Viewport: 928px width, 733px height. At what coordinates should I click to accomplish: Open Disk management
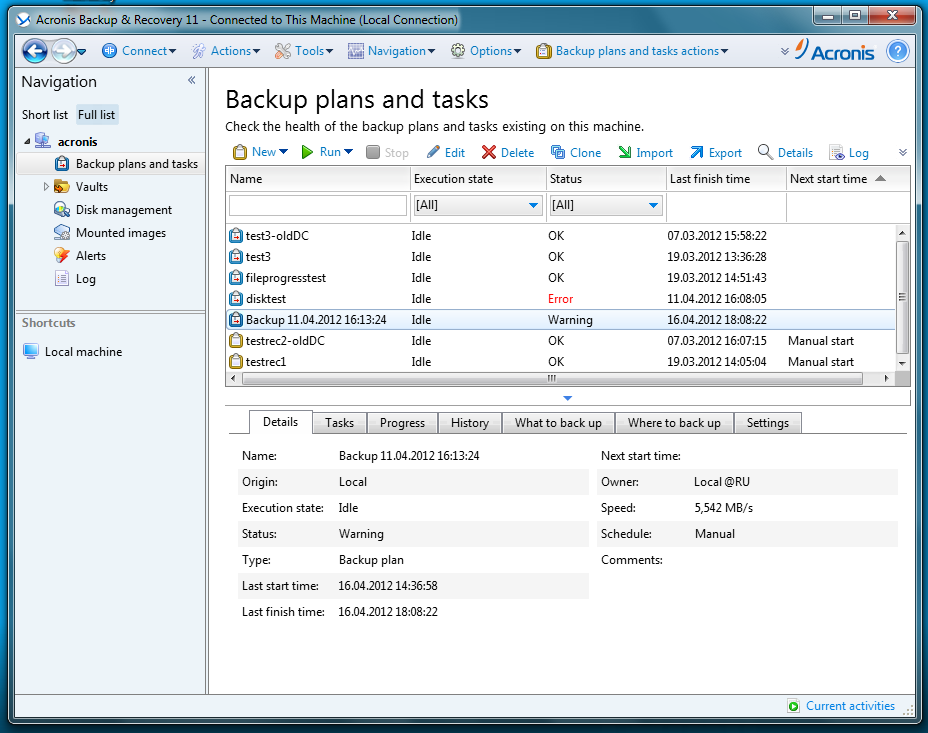[112, 210]
